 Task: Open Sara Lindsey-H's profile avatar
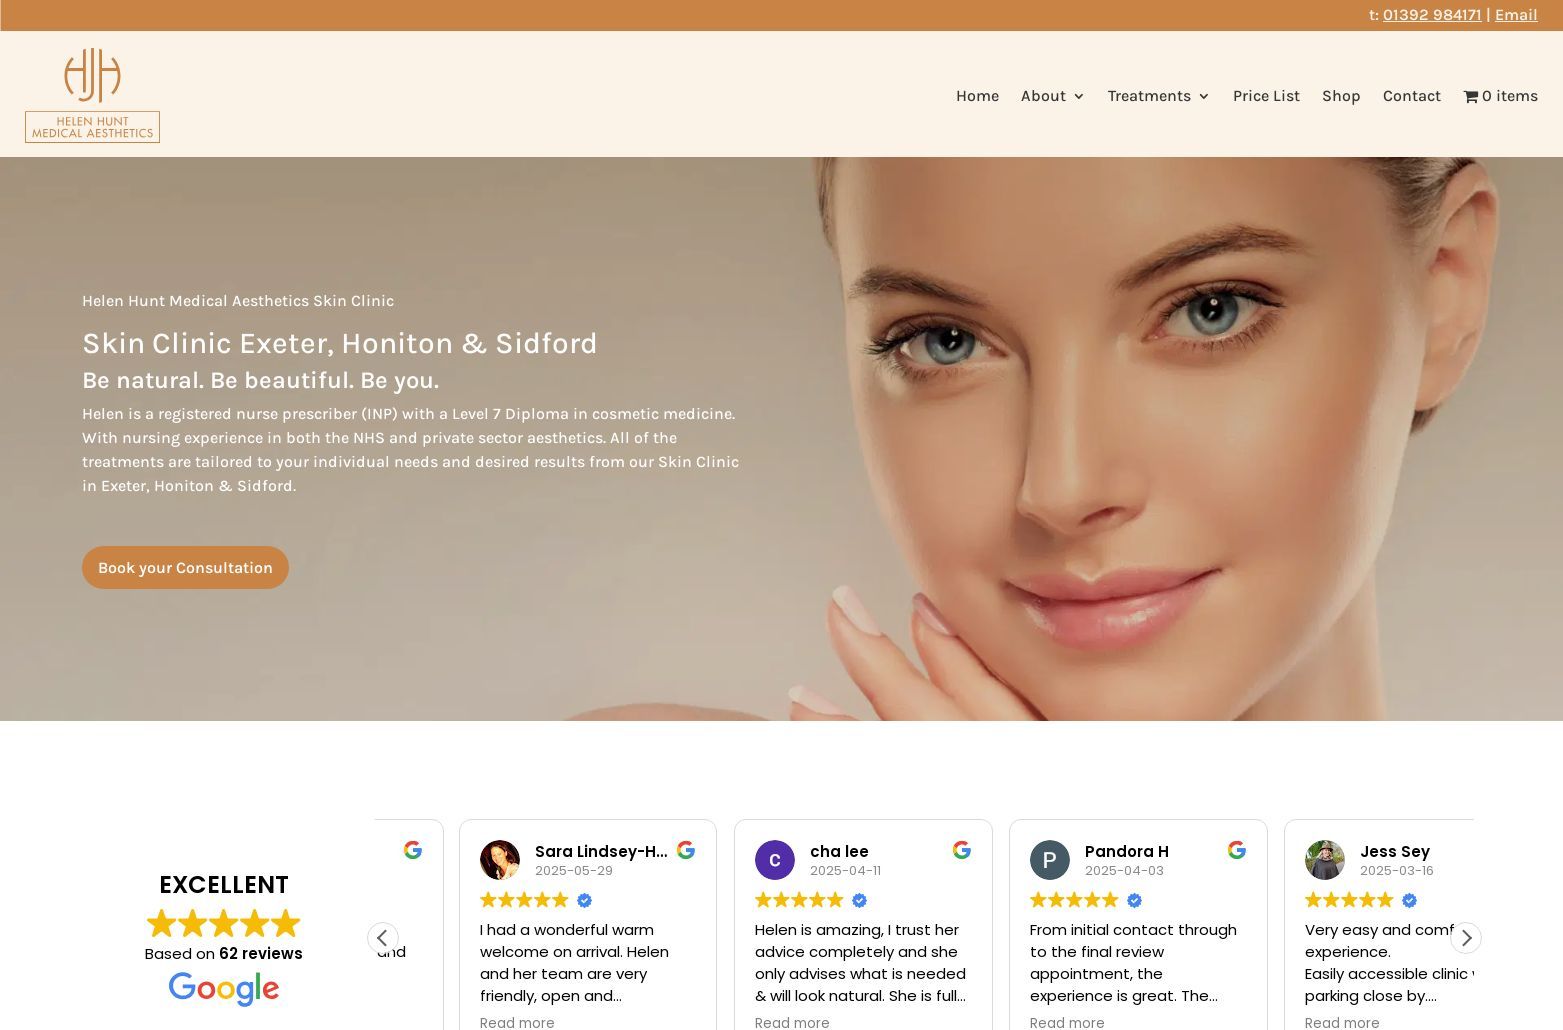pyautogui.click(x=500, y=860)
